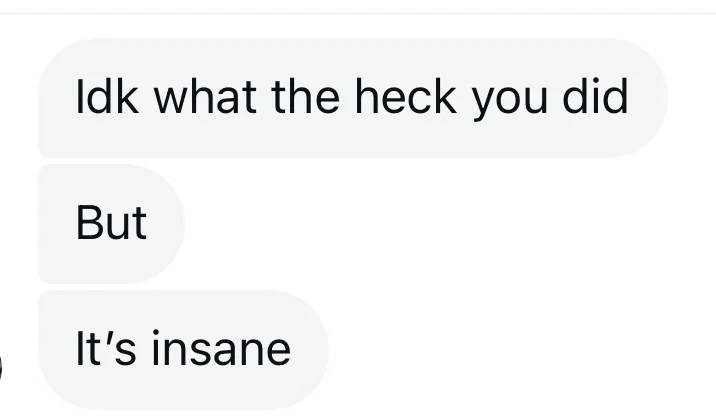This screenshot has height=419, width=716.
Task: Click the word 'It's' in the last message
Action: tap(106, 349)
